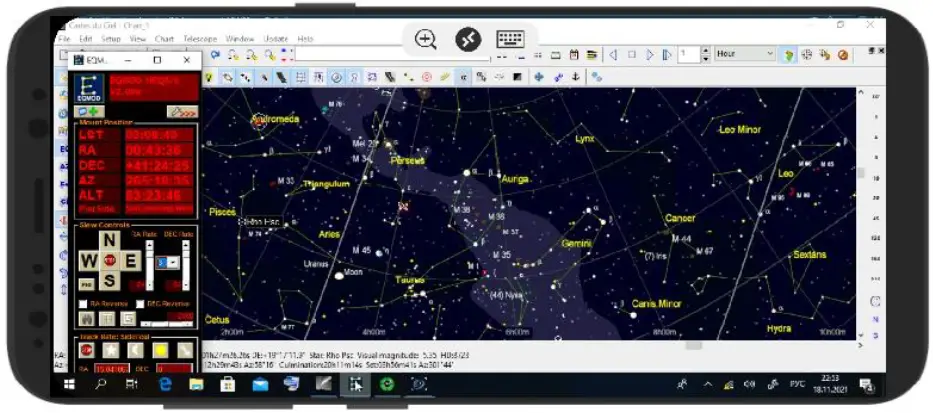Open the Chart menu
The width and height of the screenshot is (933, 413).
pos(164,39)
